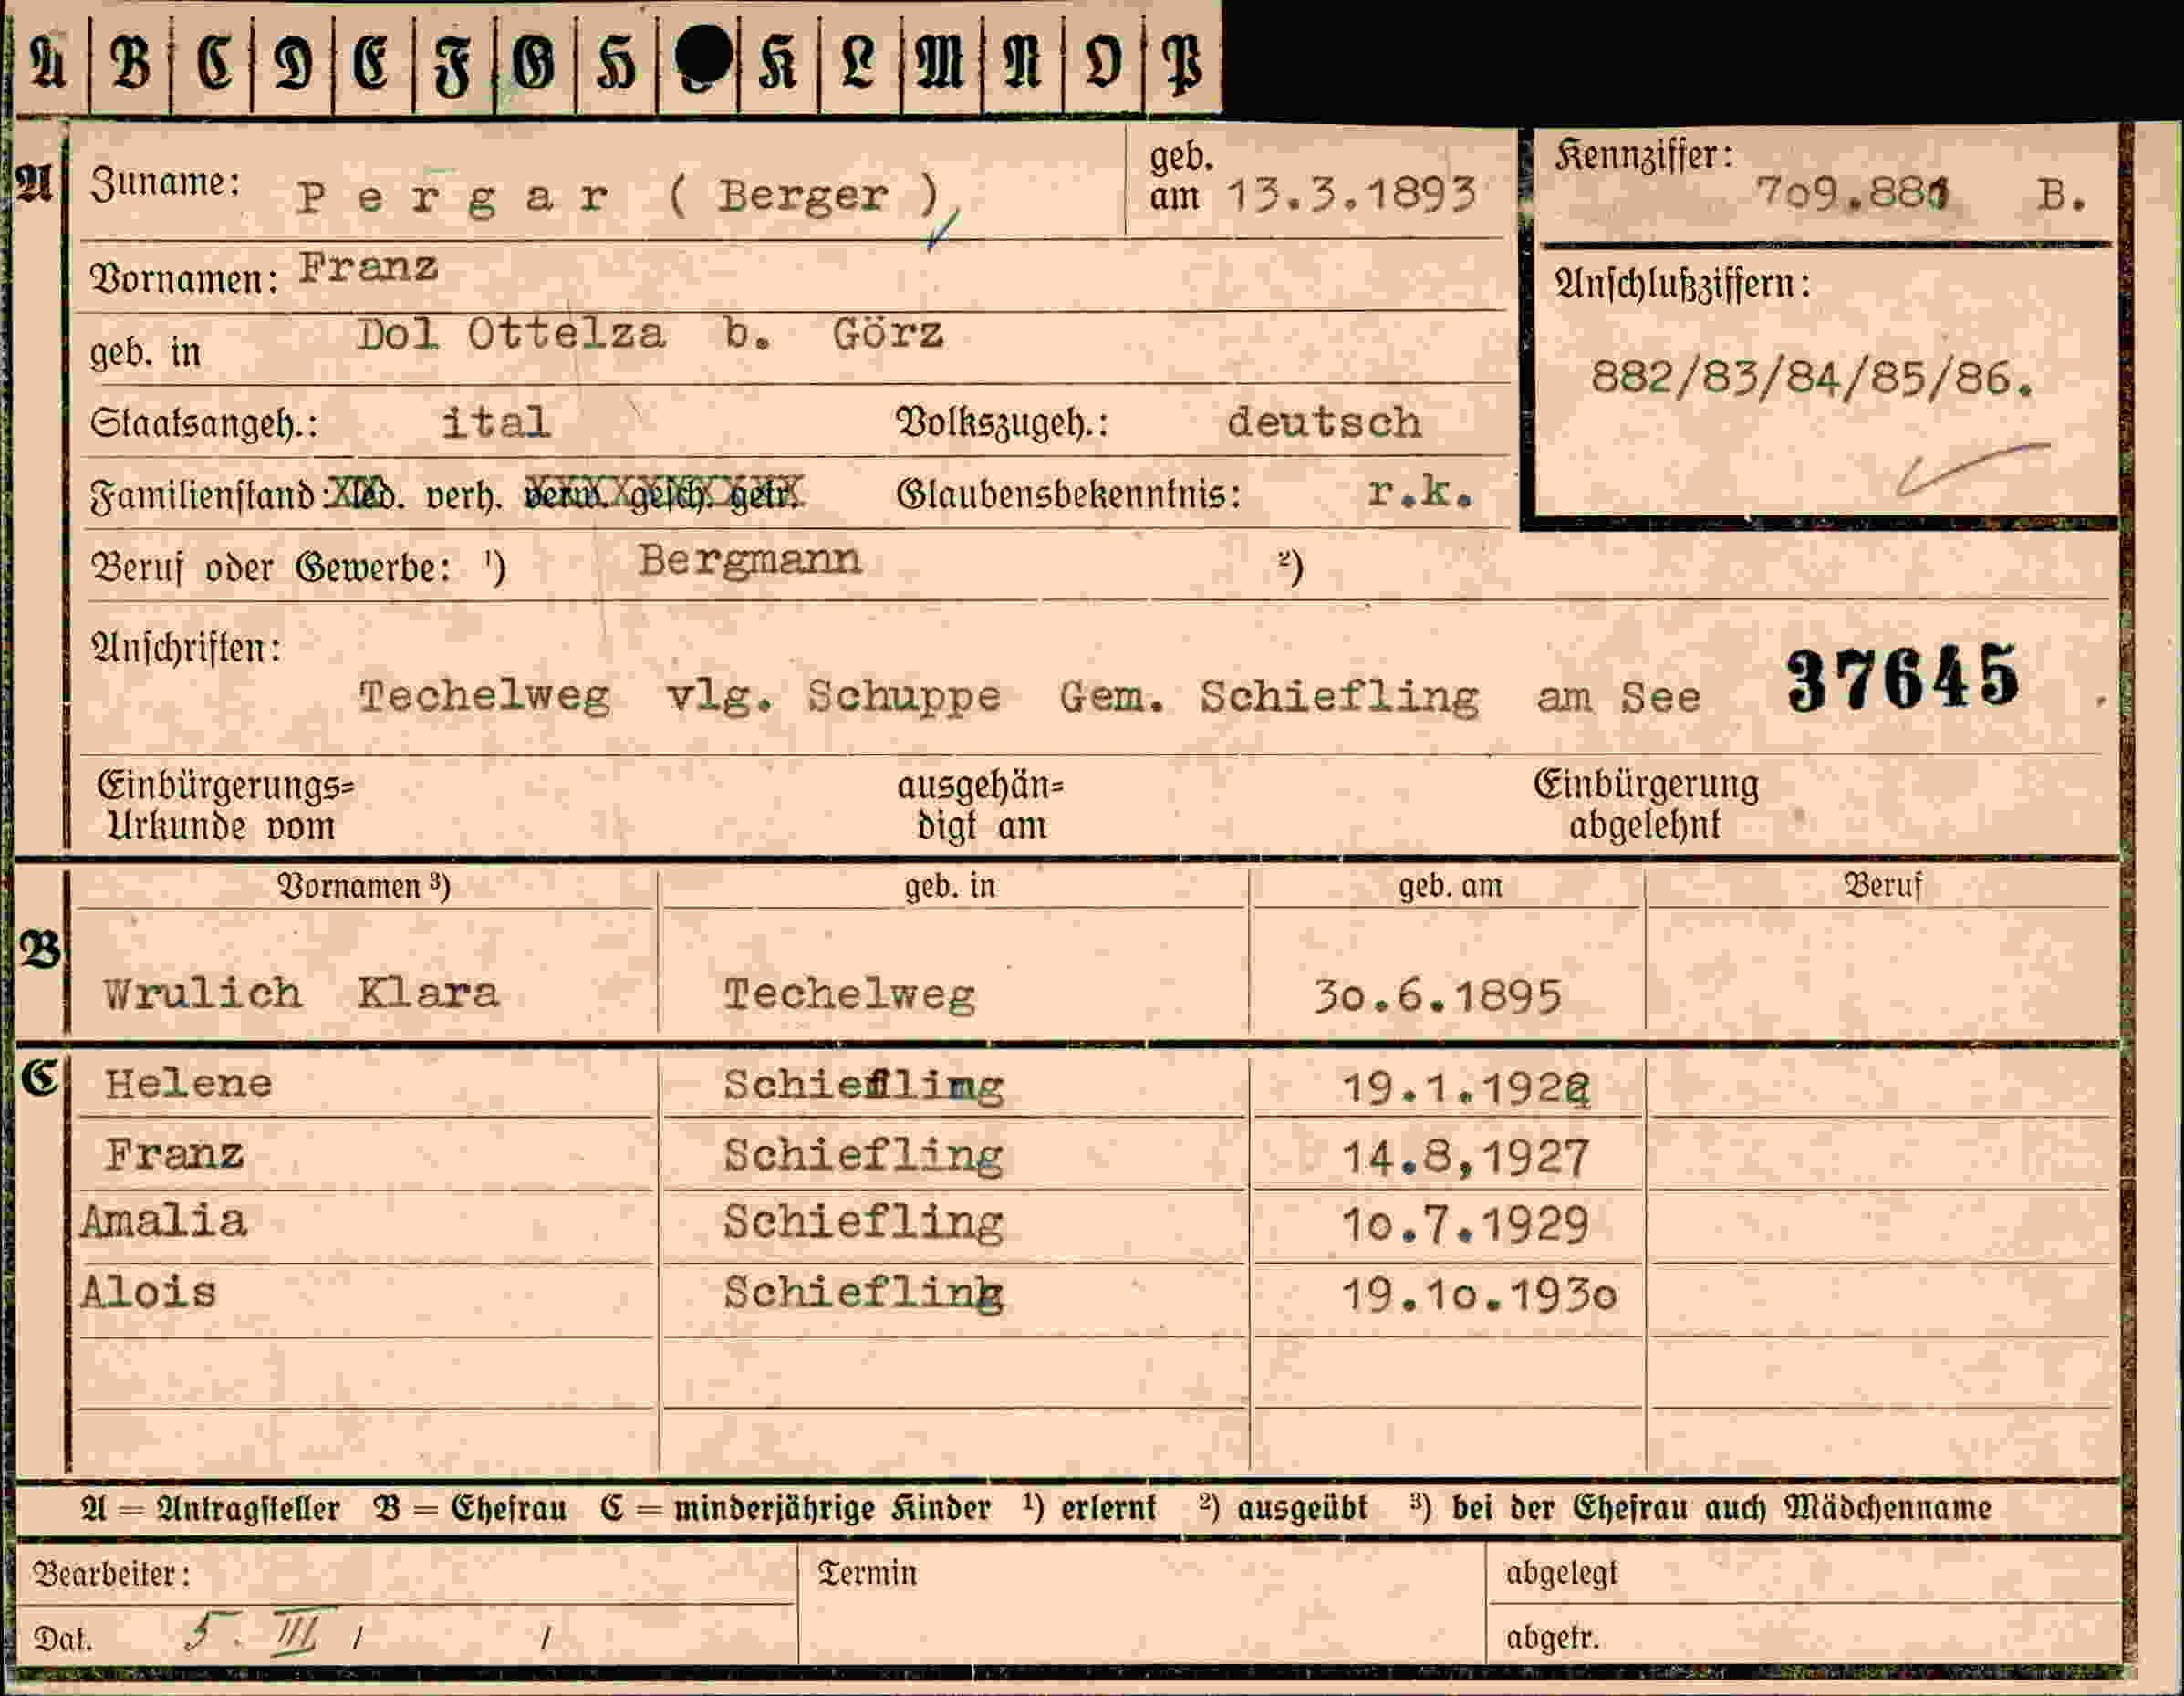Screen dimensions: 2184x1696
Task: Click the birth date '10.7.1929'
Action: click(x=1465, y=1226)
